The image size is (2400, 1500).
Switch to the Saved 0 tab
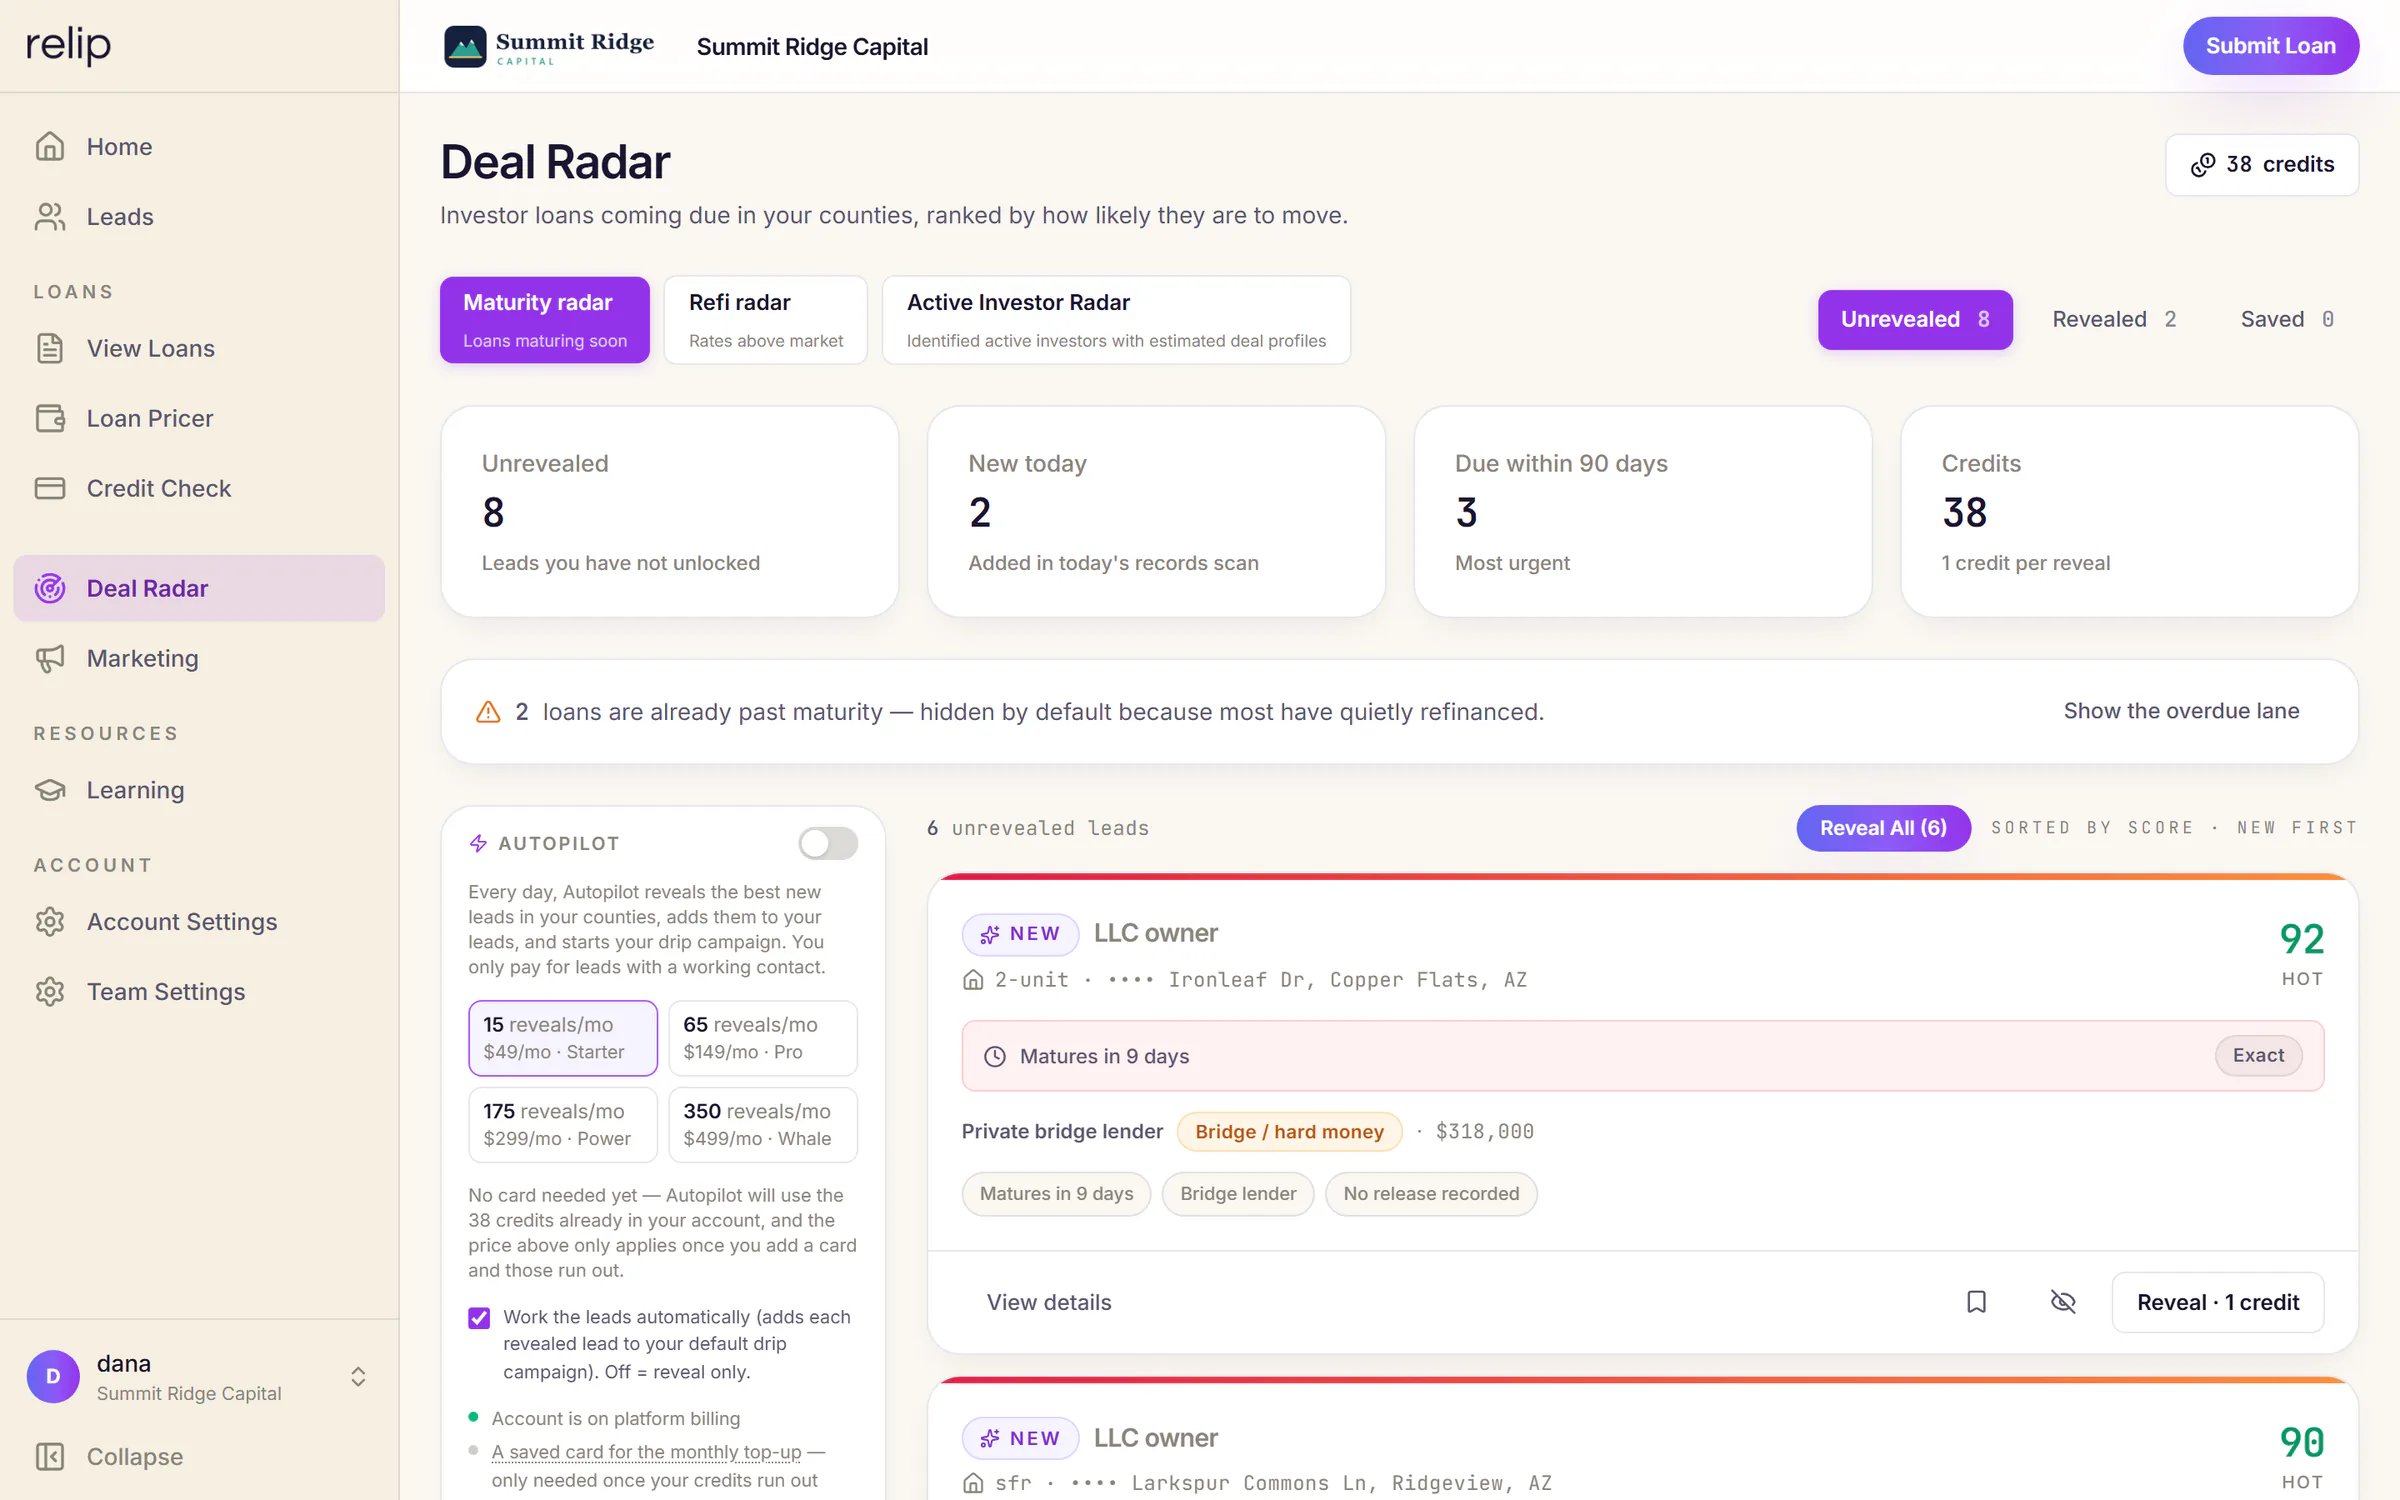pos(2287,319)
